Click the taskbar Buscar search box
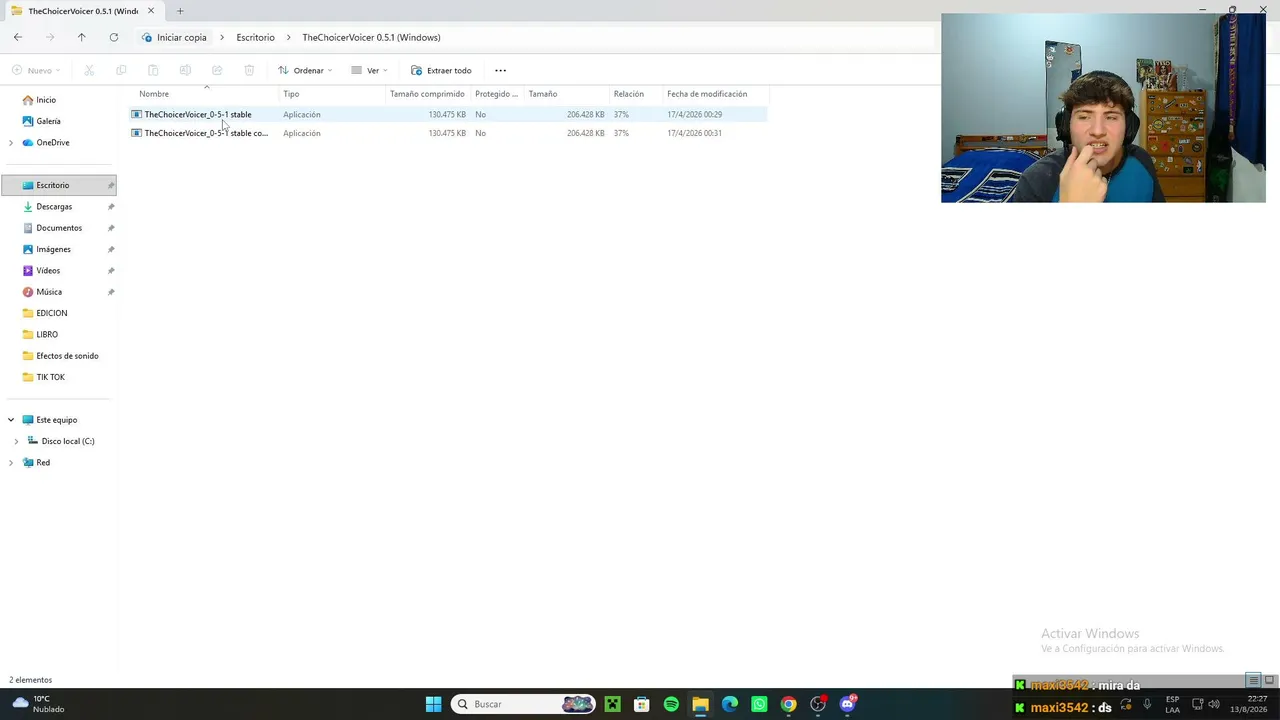1280x720 pixels. [523, 704]
